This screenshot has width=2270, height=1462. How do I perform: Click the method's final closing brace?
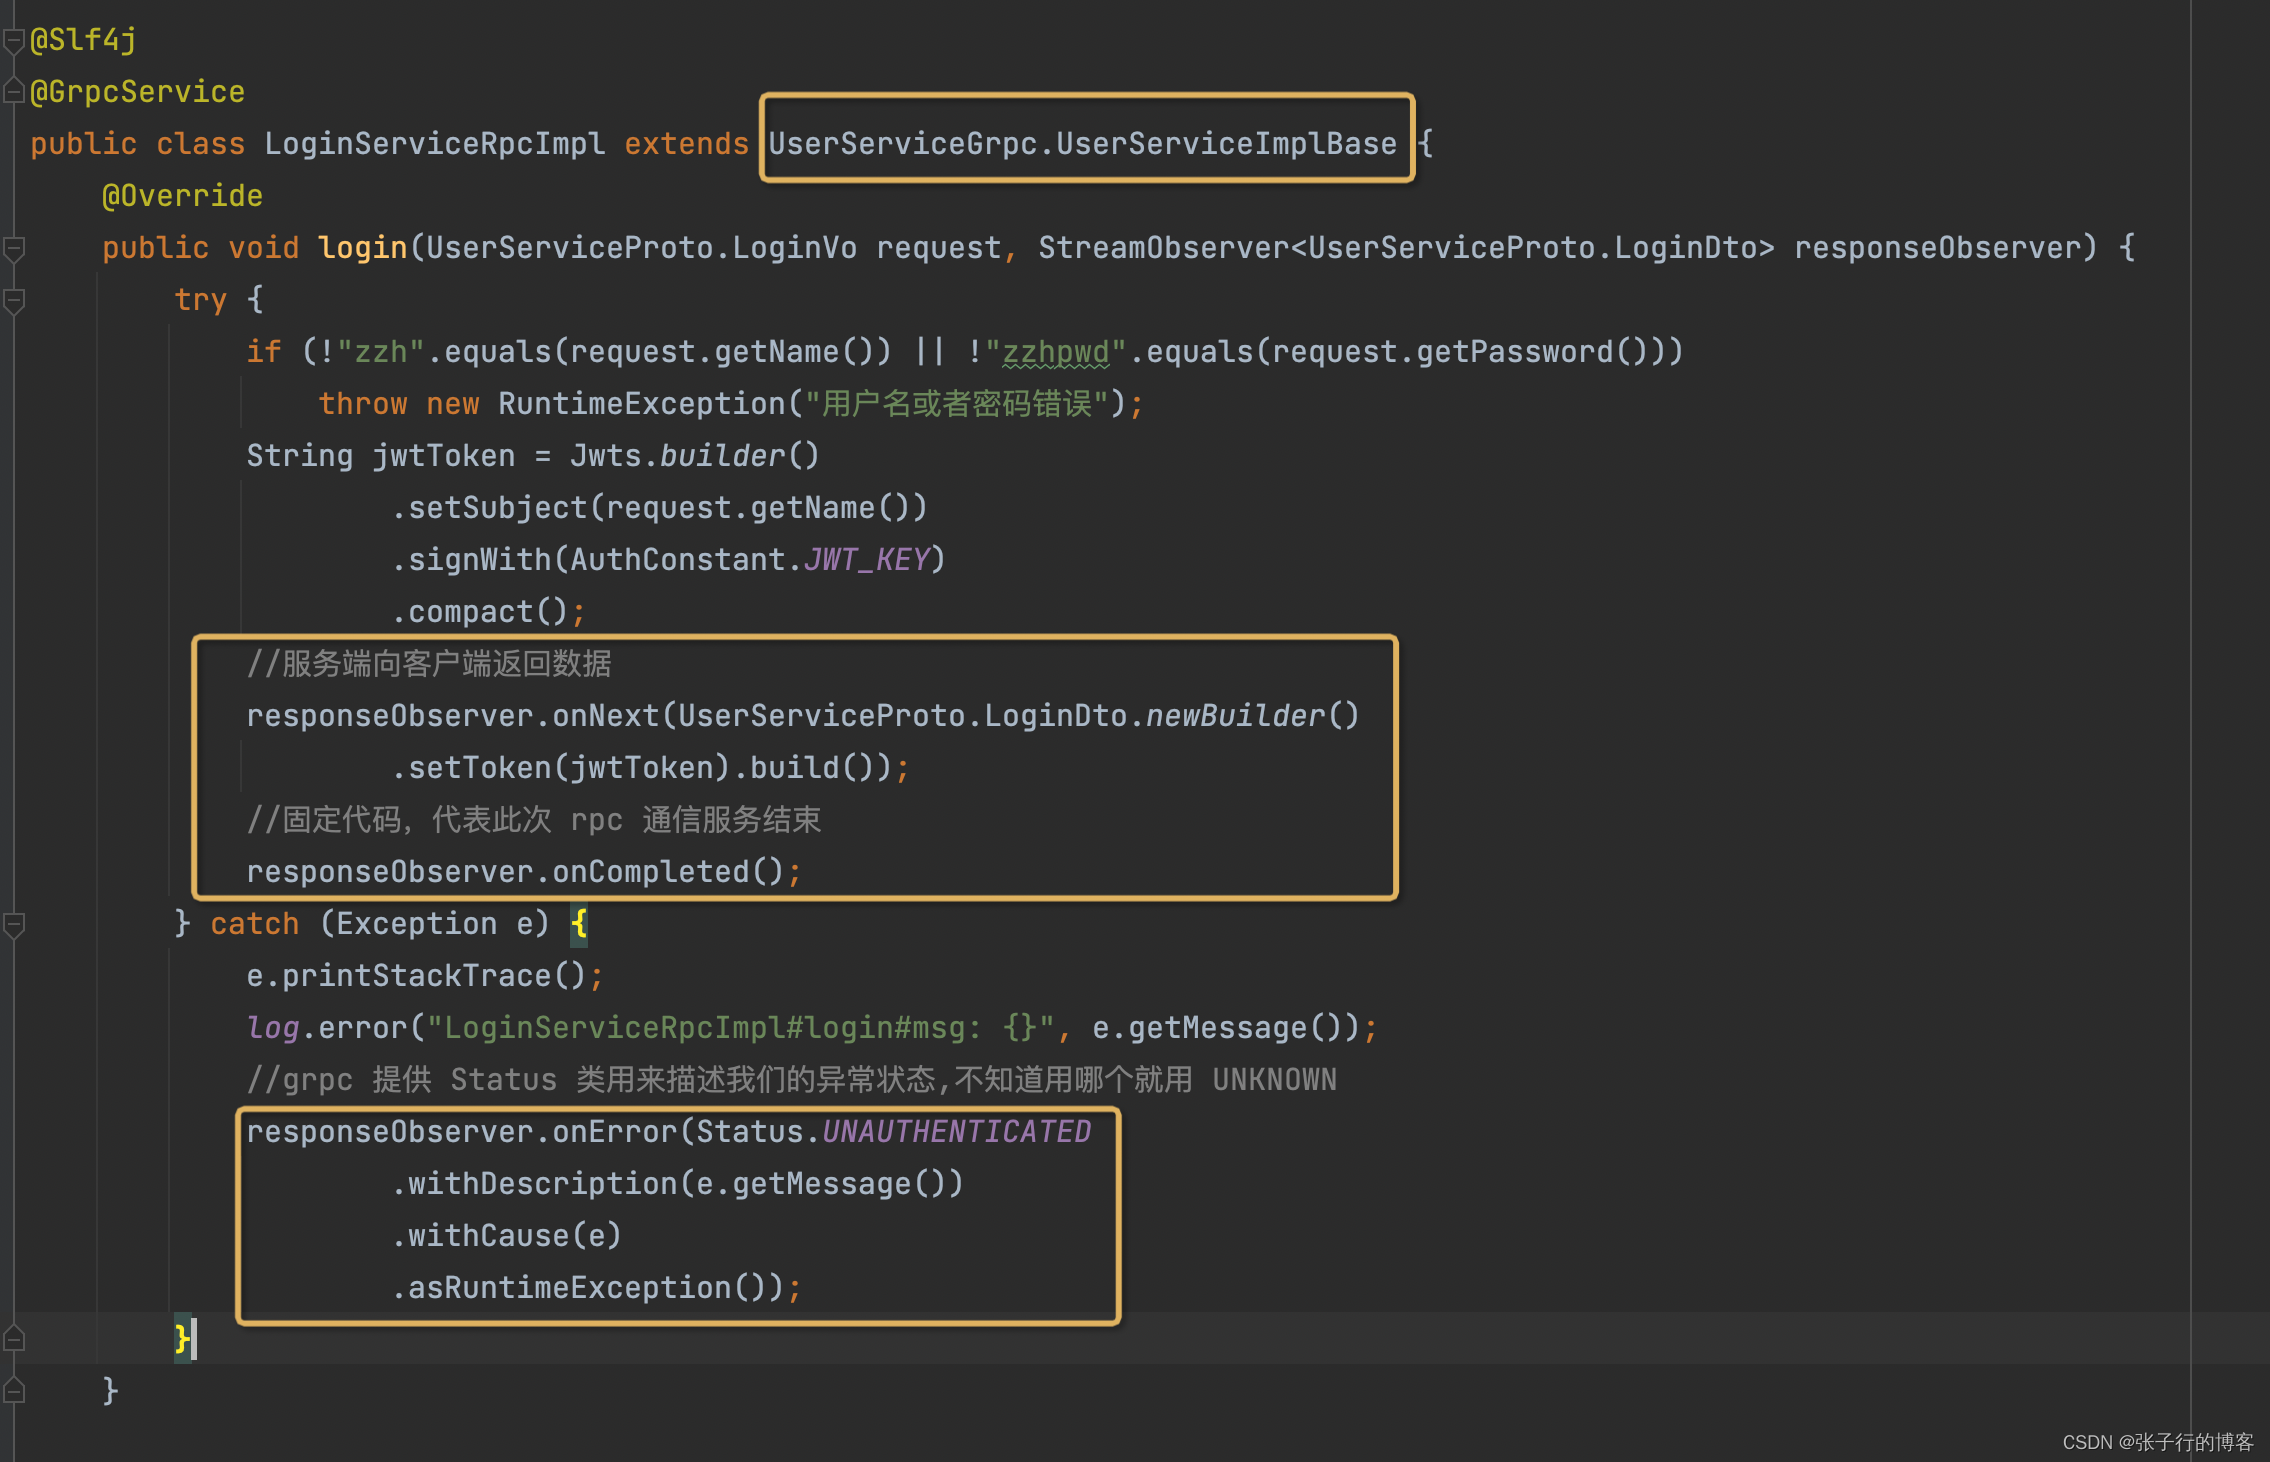tap(111, 1390)
